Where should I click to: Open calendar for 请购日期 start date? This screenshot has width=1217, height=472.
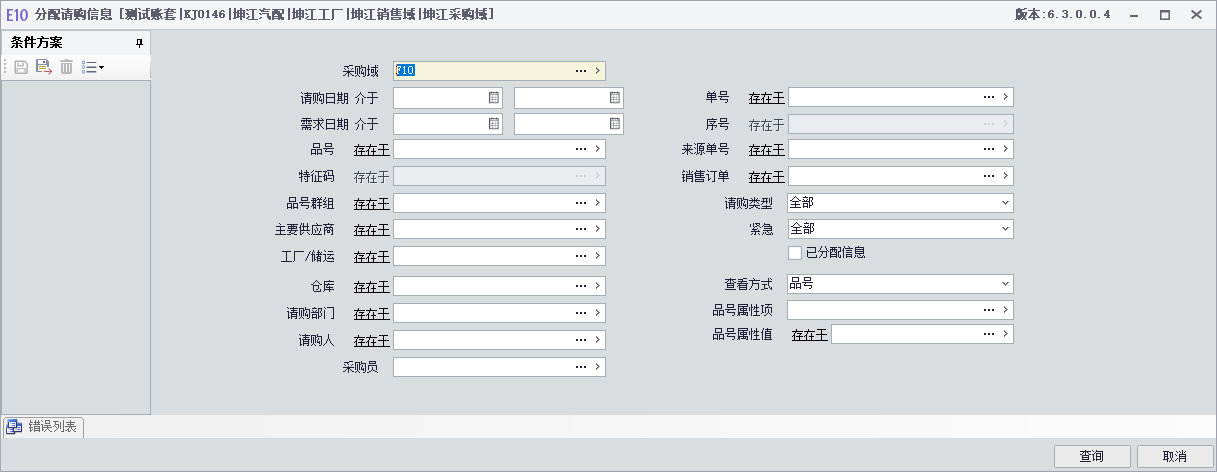(494, 98)
